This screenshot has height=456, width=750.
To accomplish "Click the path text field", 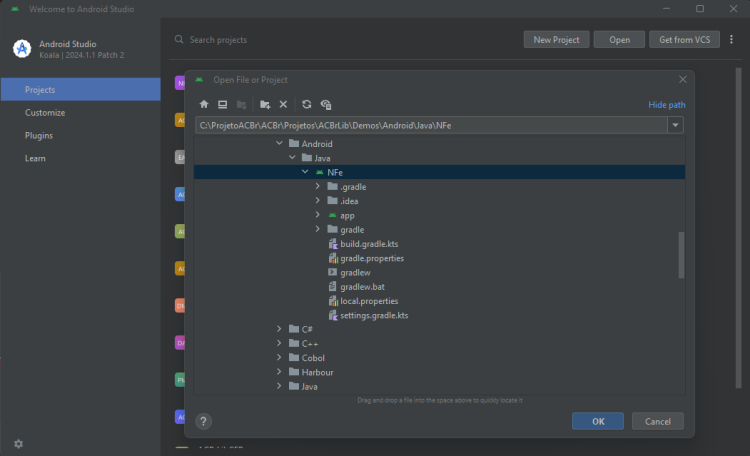I will [x=431, y=125].
